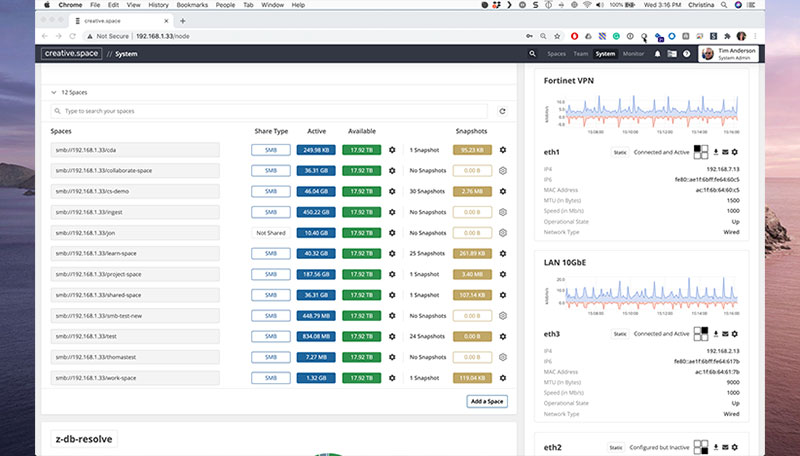This screenshot has width=800, height=456.
Task: Toggle the Static badge on eth1
Action: (x=620, y=152)
